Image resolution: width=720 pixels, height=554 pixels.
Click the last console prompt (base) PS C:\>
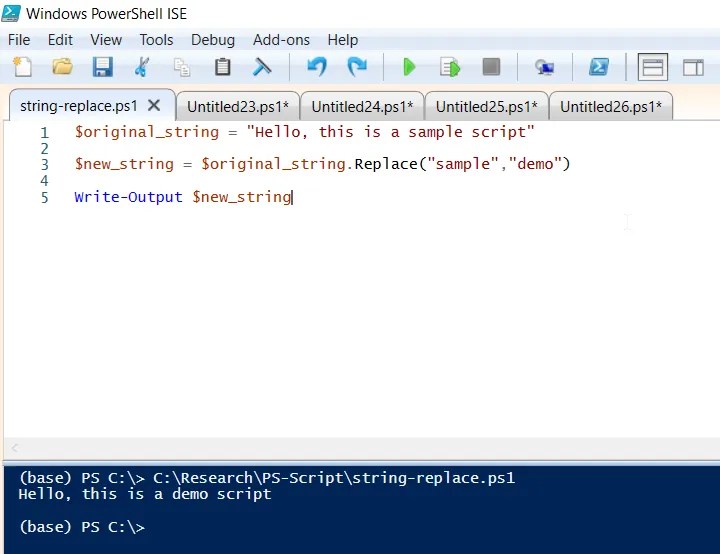[82, 527]
